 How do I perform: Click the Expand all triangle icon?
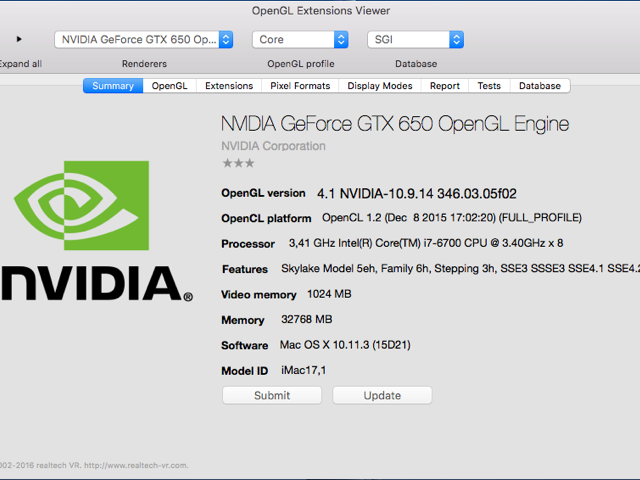tap(19, 39)
